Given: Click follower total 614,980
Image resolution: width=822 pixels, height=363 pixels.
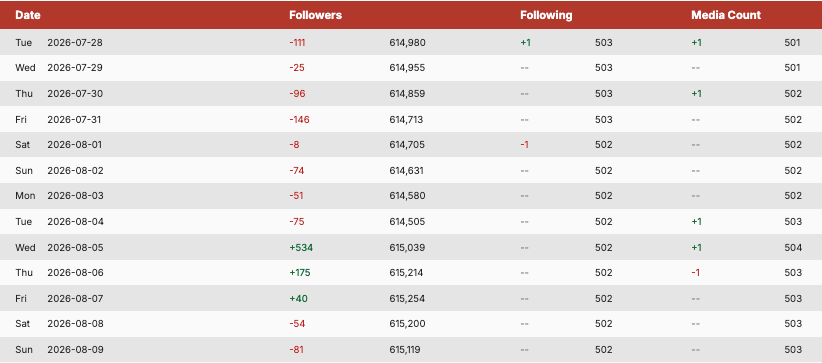Looking at the screenshot, I should click(407, 42).
